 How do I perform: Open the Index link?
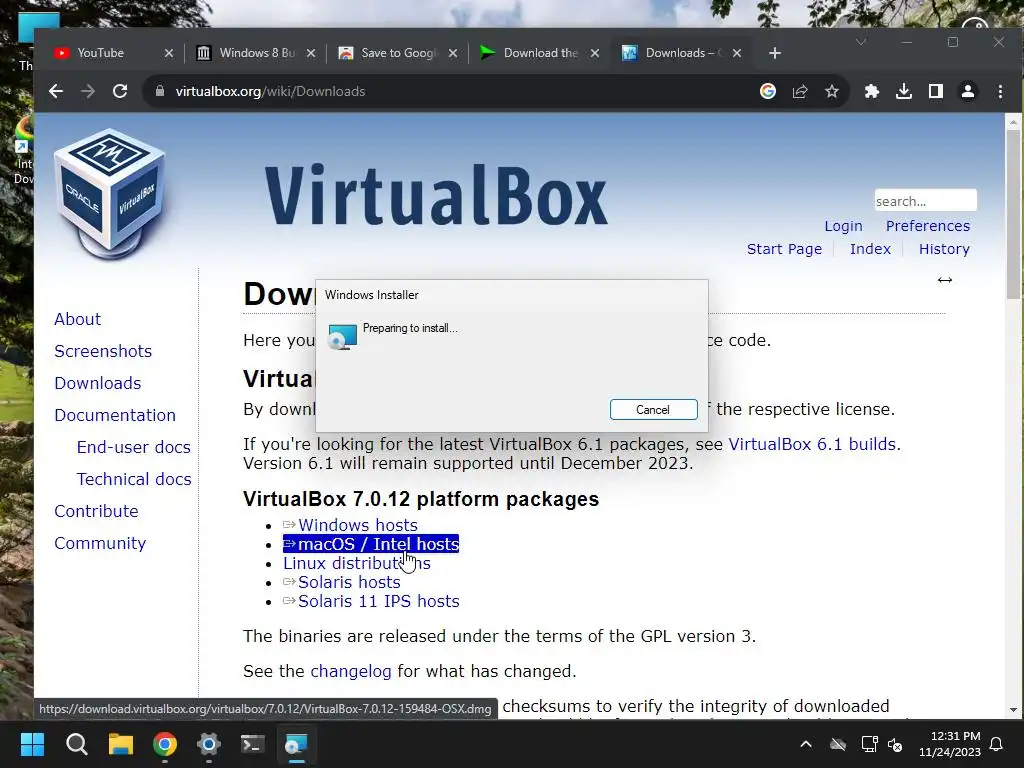(870, 249)
